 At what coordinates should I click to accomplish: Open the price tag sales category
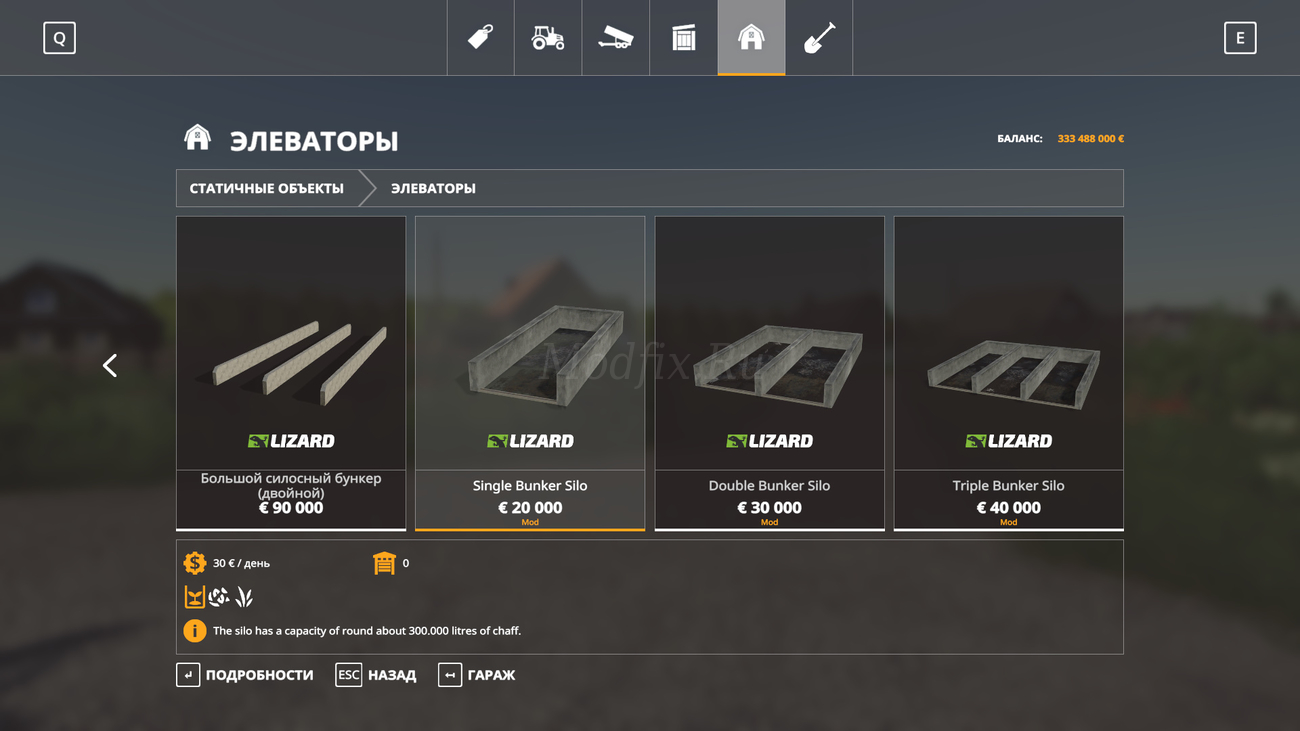481,38
